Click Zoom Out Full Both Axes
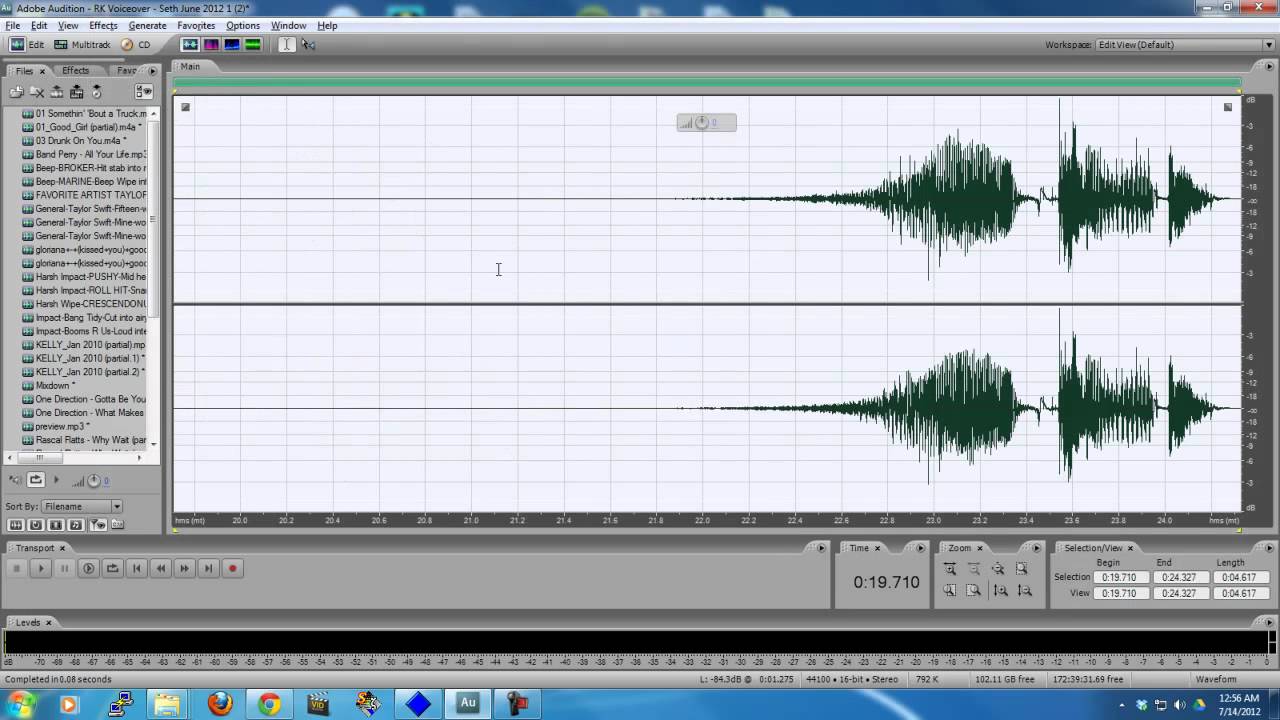Screen dimensions: 1280x720 (x=997, y=568)
